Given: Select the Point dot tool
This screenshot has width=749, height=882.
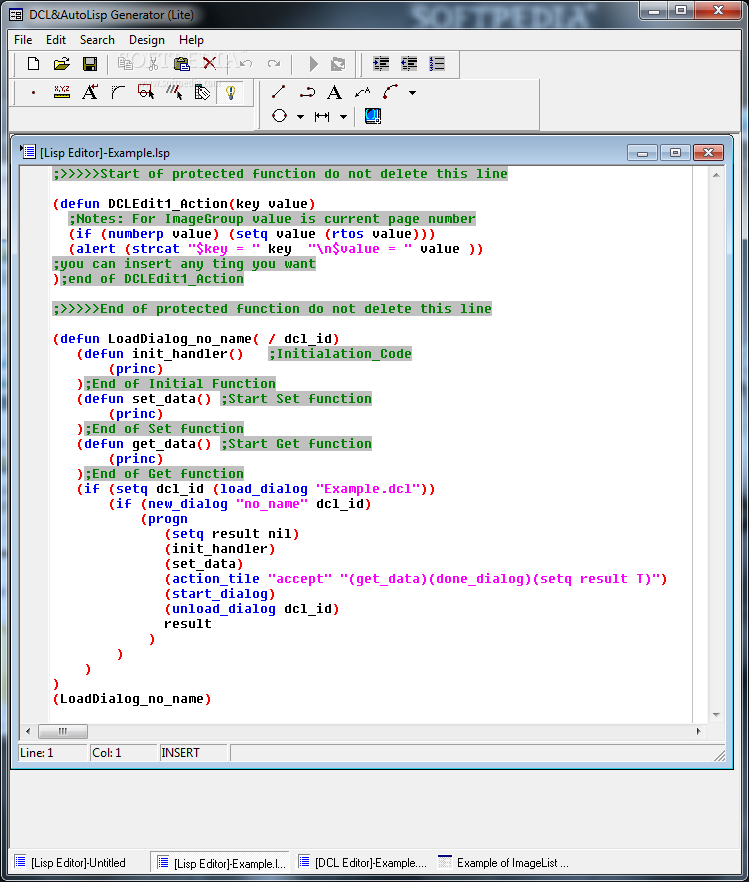Looking at the screenshot, I should tap(34, 92).
